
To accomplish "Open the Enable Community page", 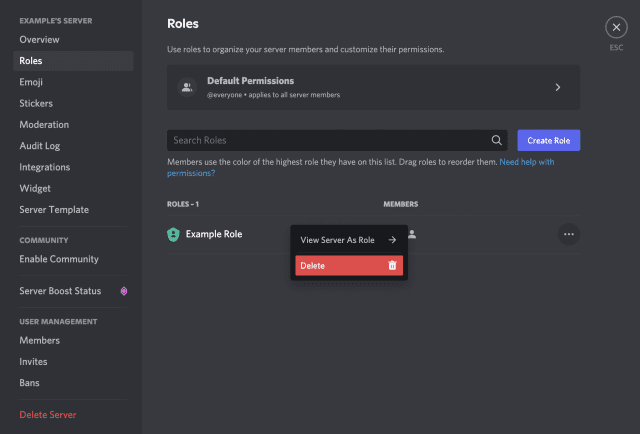I will (59, 259).
